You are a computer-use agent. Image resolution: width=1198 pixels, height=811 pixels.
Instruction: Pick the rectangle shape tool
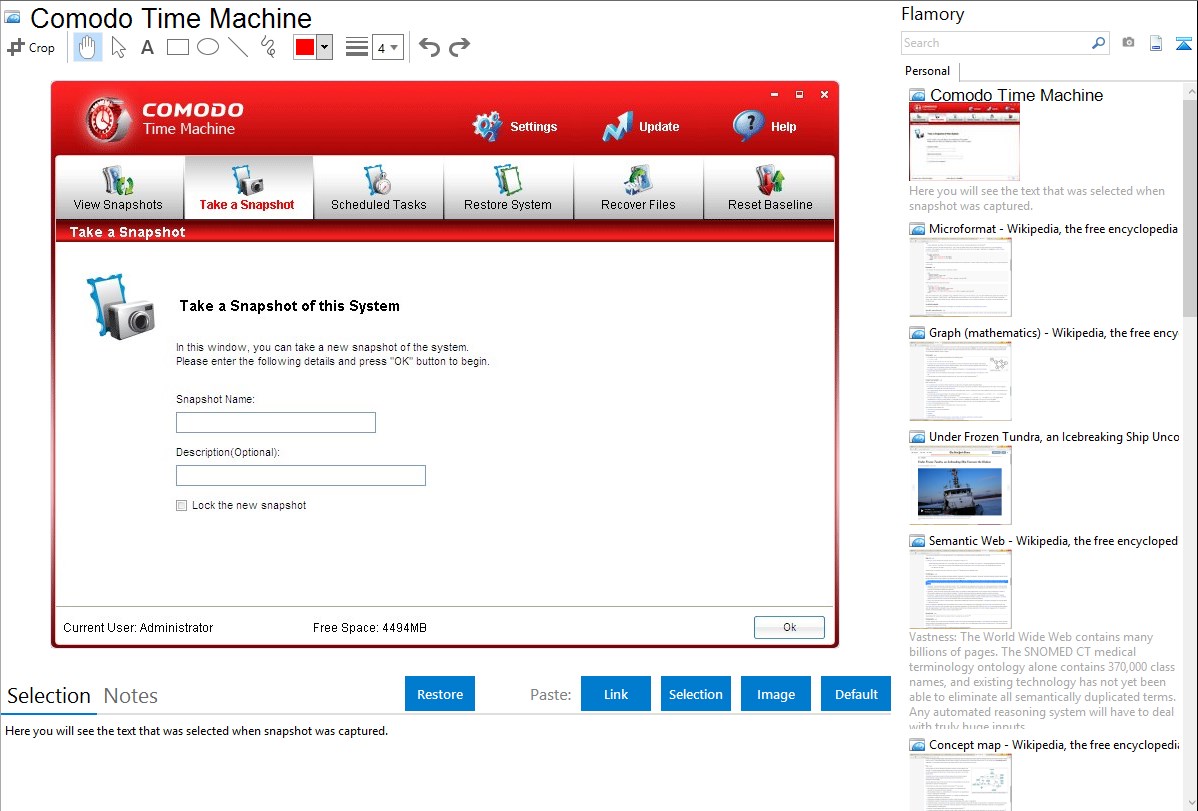point(178,47)
